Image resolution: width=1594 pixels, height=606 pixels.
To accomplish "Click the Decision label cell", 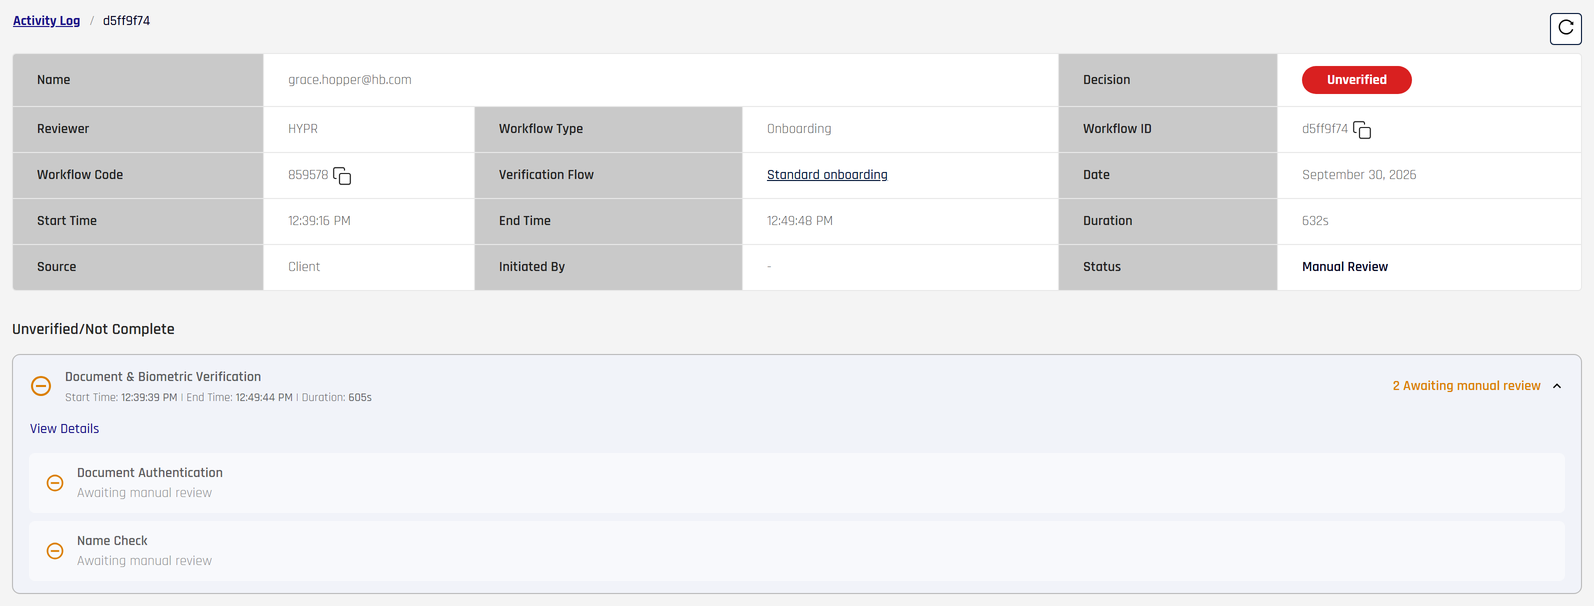I will (1168, 80).
